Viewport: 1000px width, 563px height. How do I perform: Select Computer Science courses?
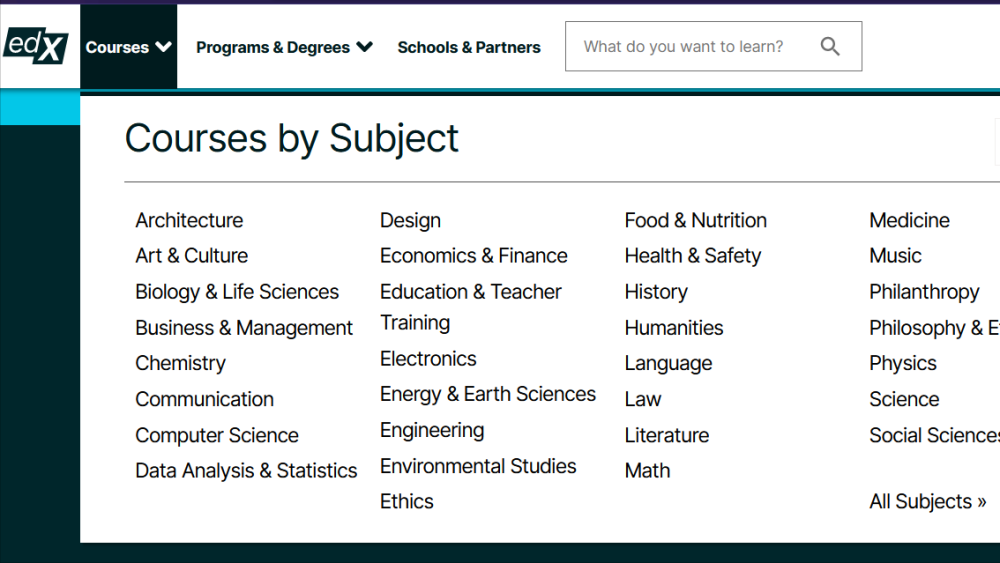coord(217,435)
